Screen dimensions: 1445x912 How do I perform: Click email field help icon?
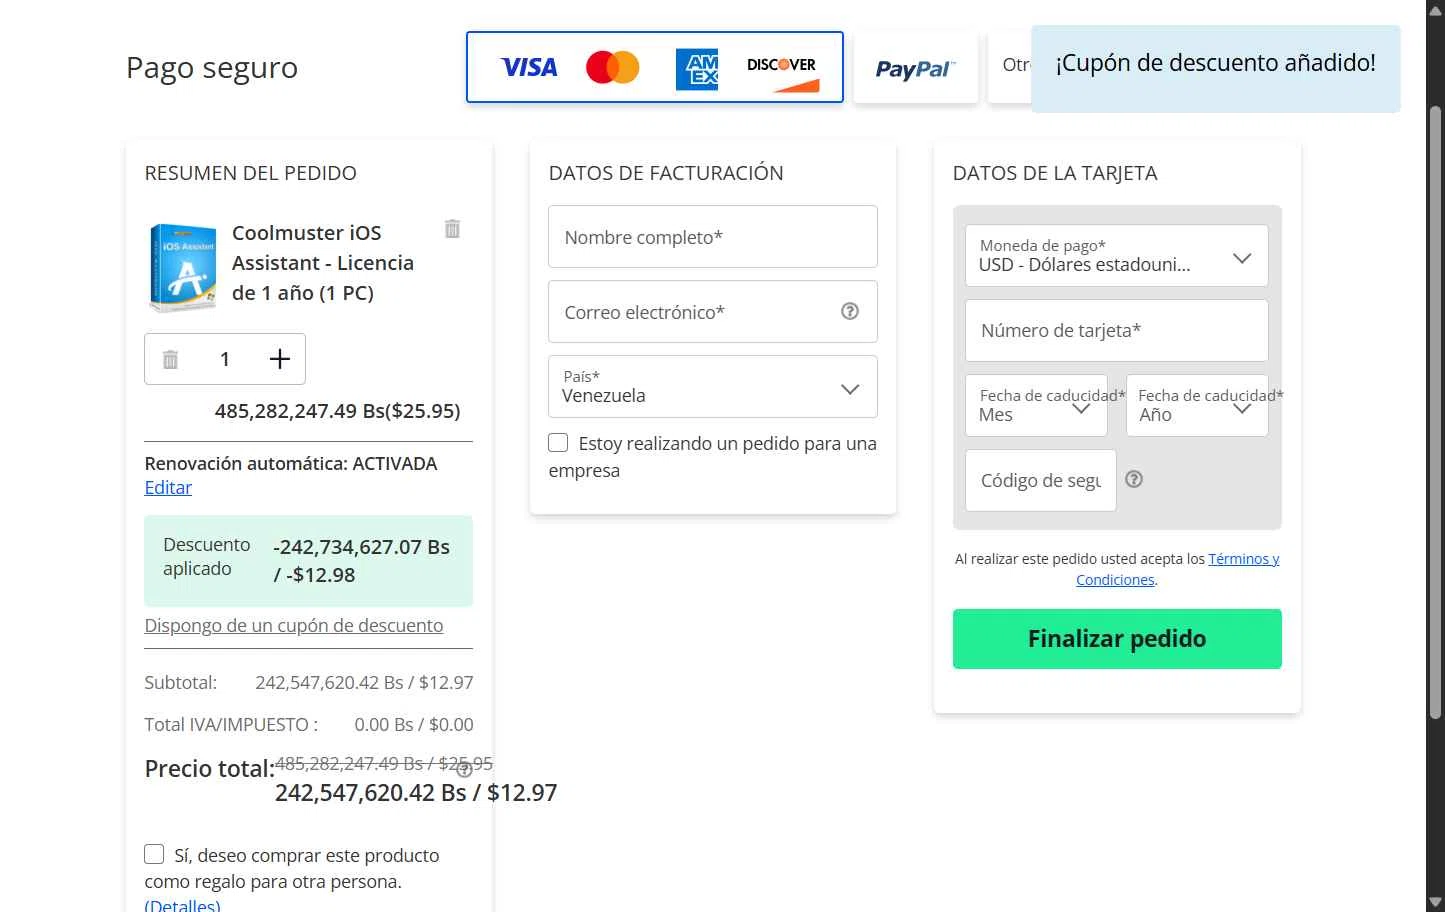pyautogui.click(x=850, y=311)
